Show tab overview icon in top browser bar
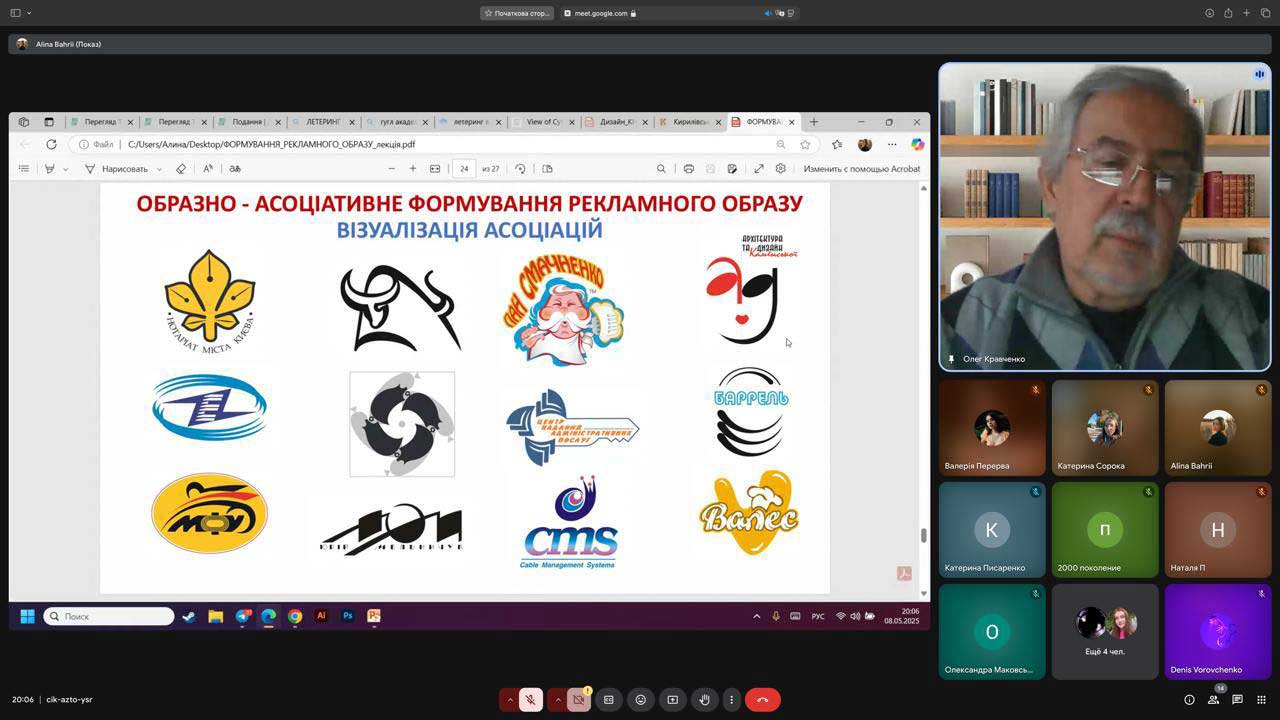Image resolution: width=1280 pixels, height=720 pixels. 1265,13
